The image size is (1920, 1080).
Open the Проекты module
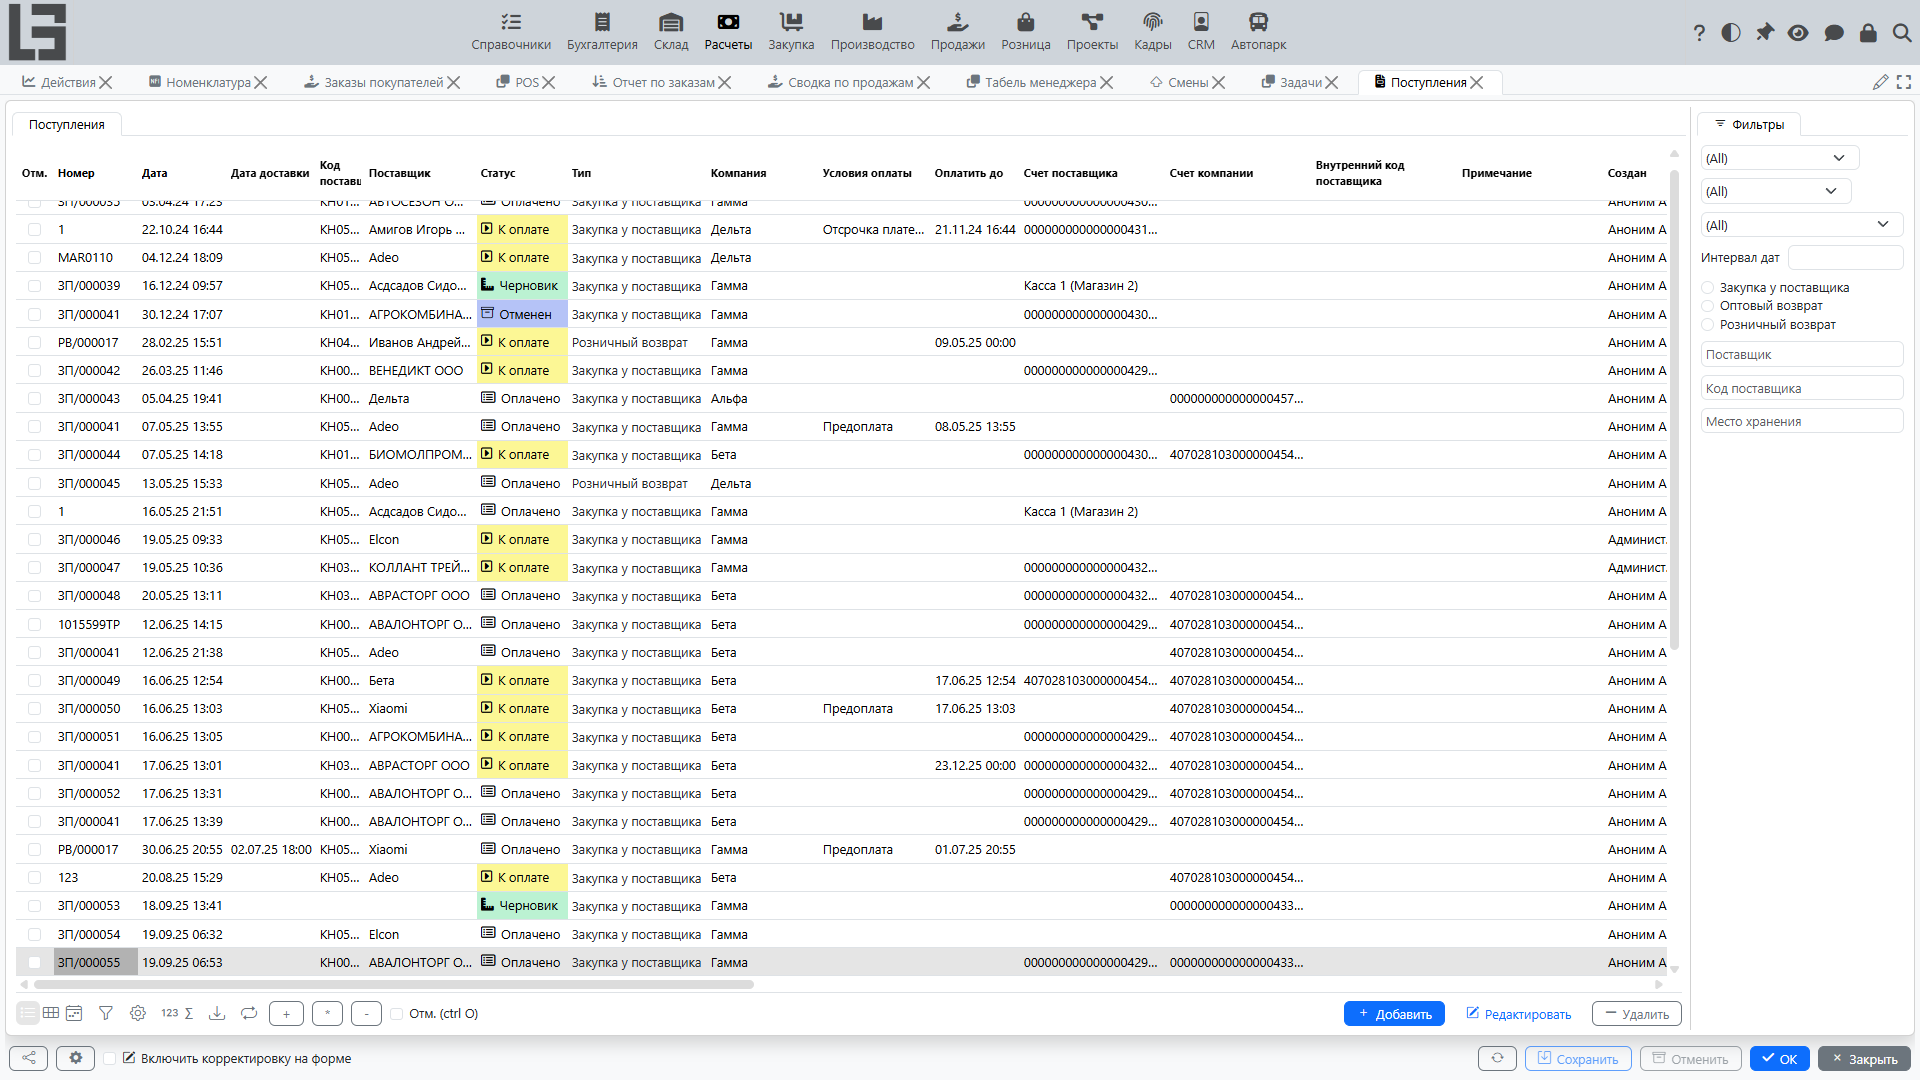[1092, 32]
